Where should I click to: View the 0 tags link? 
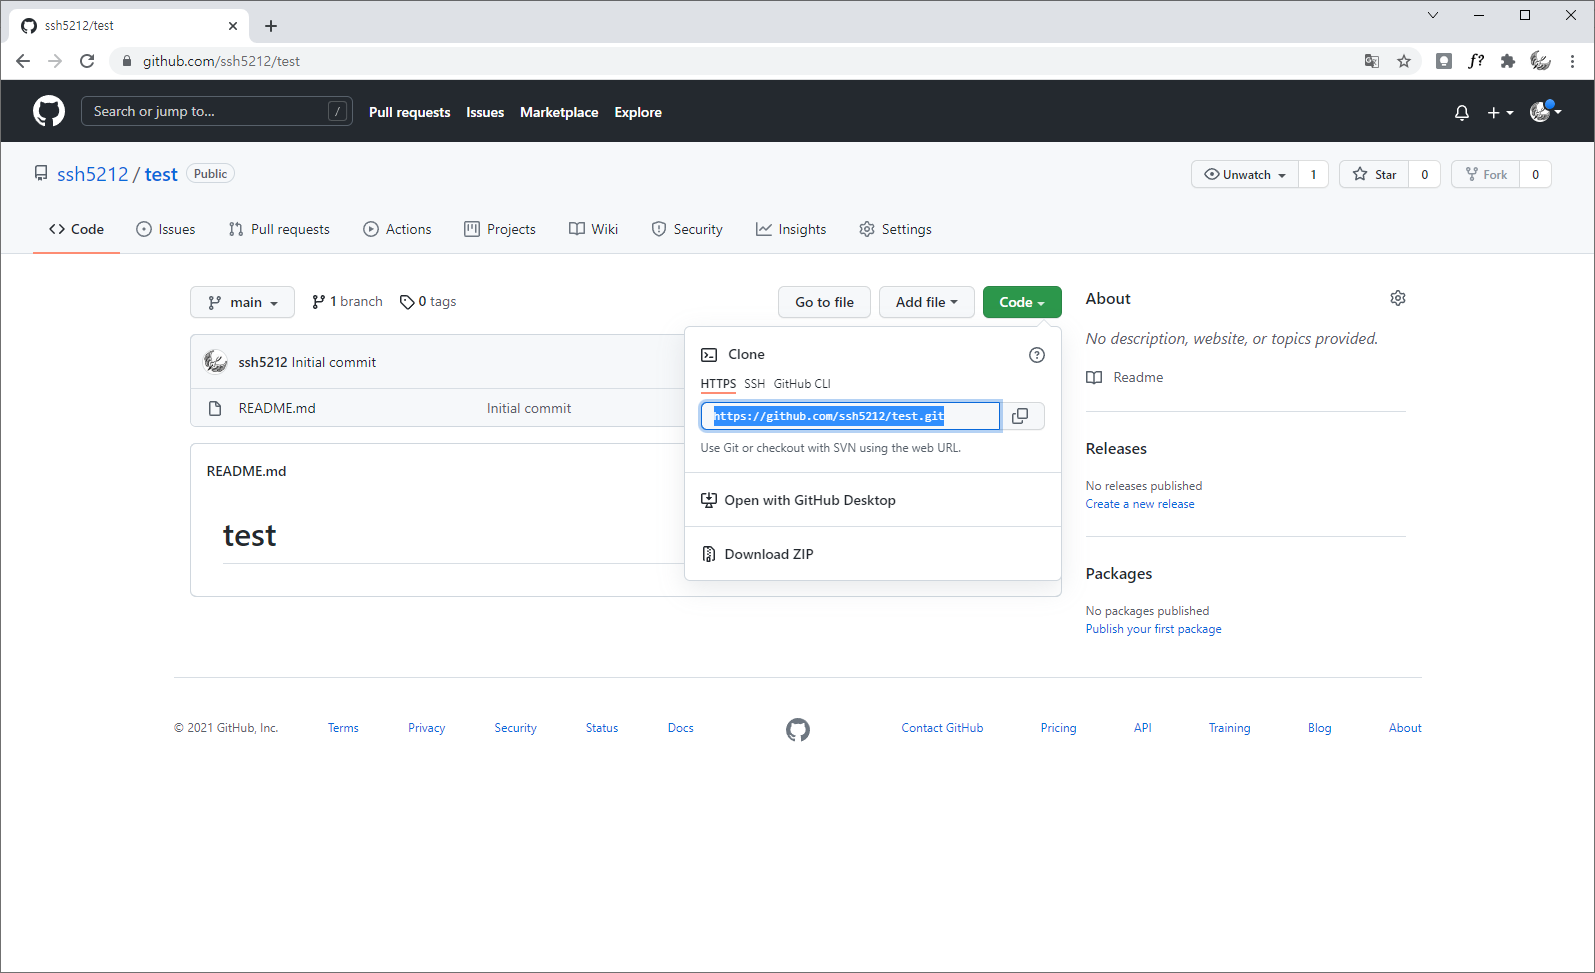coord(428,301)
